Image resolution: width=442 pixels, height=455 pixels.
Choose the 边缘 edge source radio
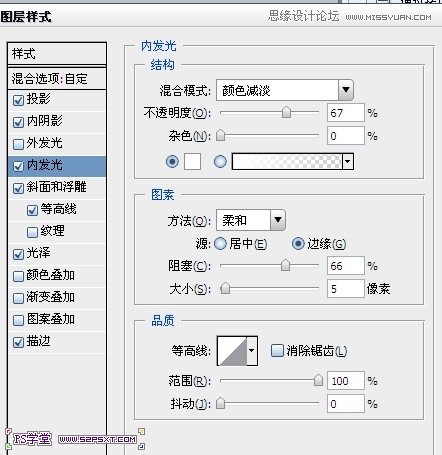point(298,244)
